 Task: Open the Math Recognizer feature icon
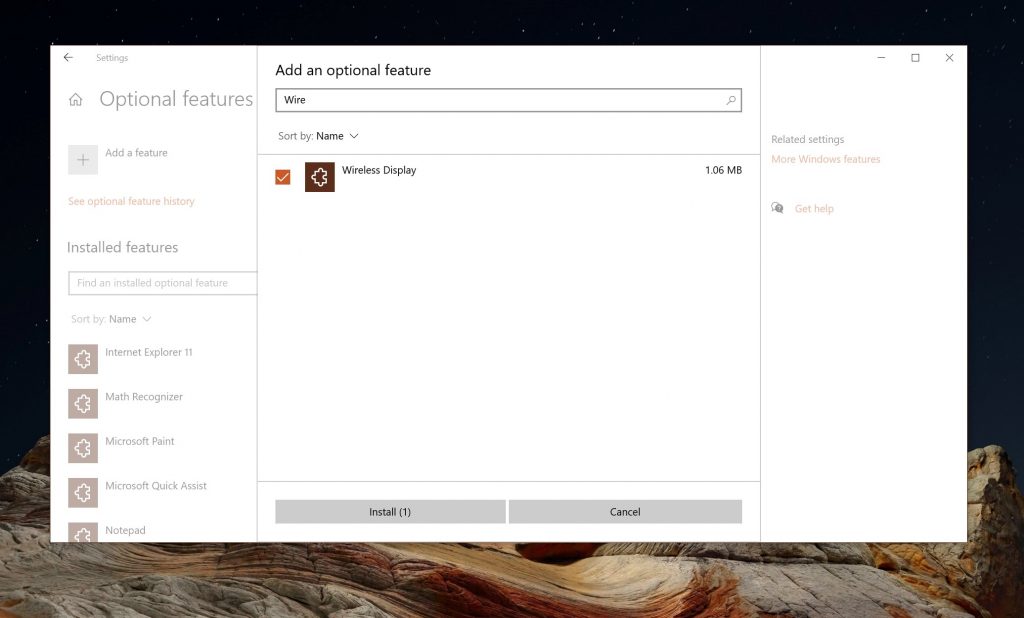(83, 404)
